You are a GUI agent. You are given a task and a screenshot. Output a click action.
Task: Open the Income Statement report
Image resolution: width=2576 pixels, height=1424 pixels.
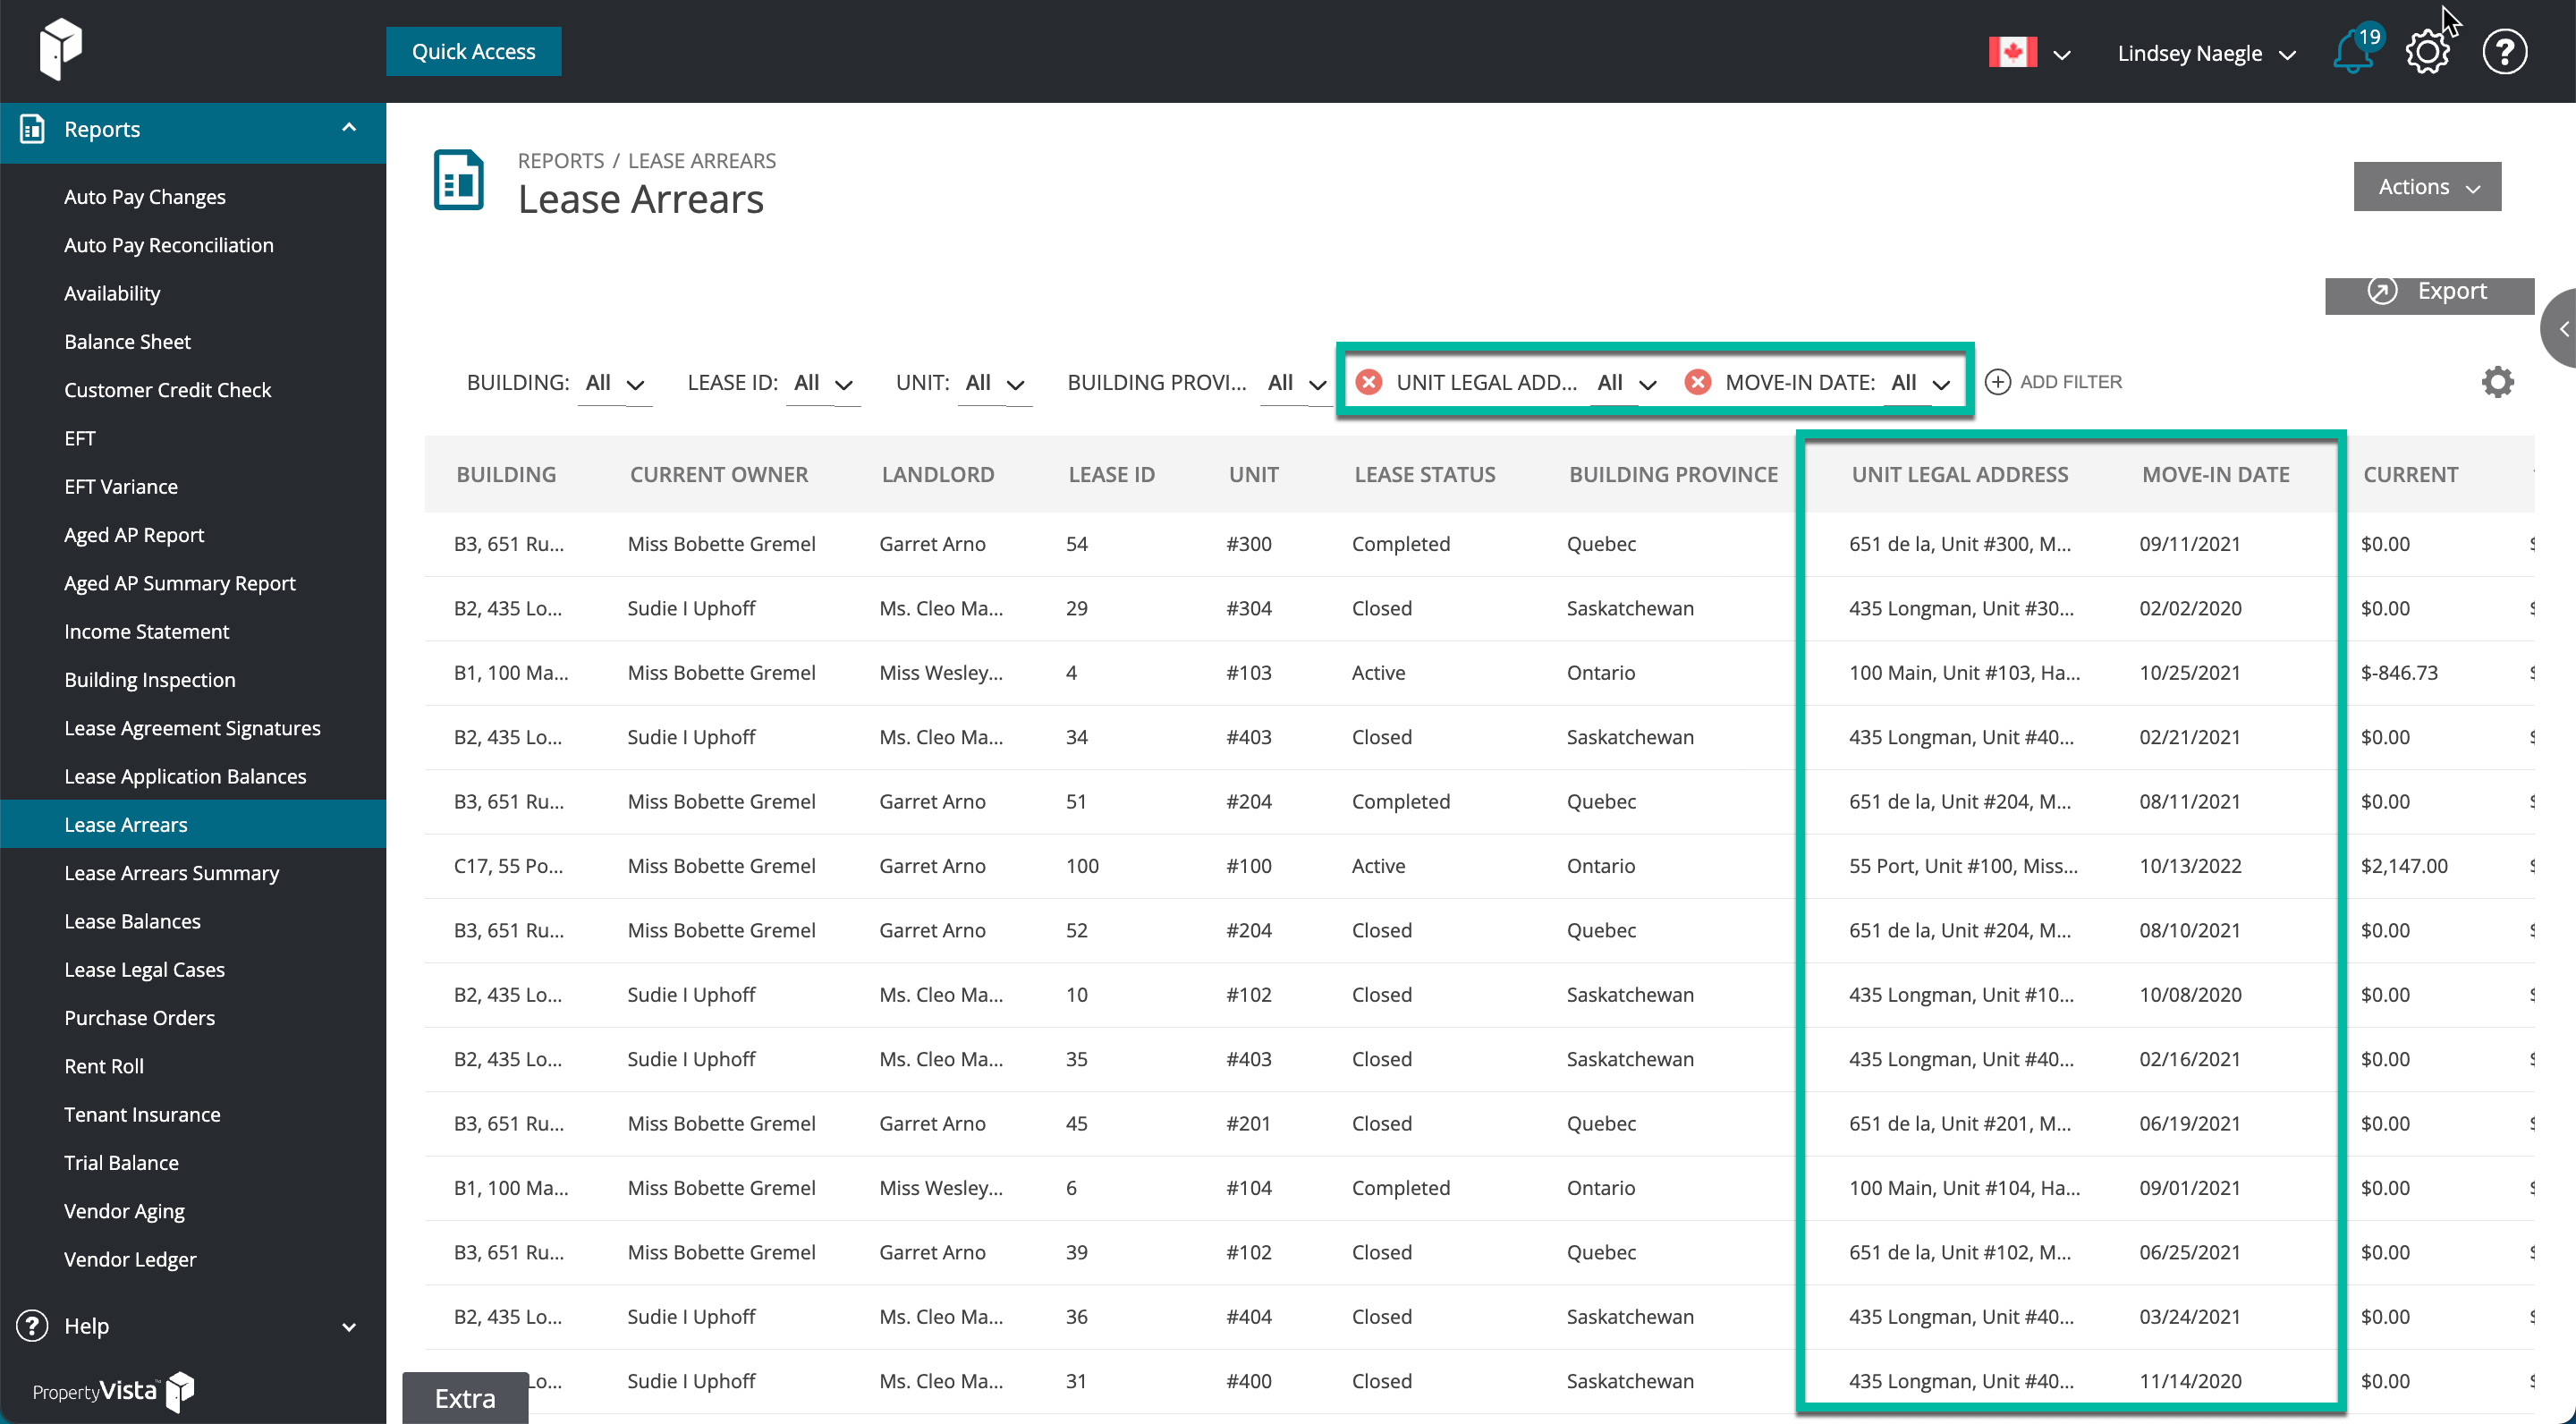147,632
